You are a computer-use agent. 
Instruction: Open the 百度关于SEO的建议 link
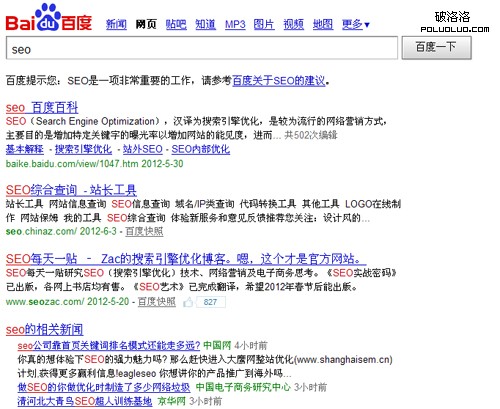click(x=279, y=81)
